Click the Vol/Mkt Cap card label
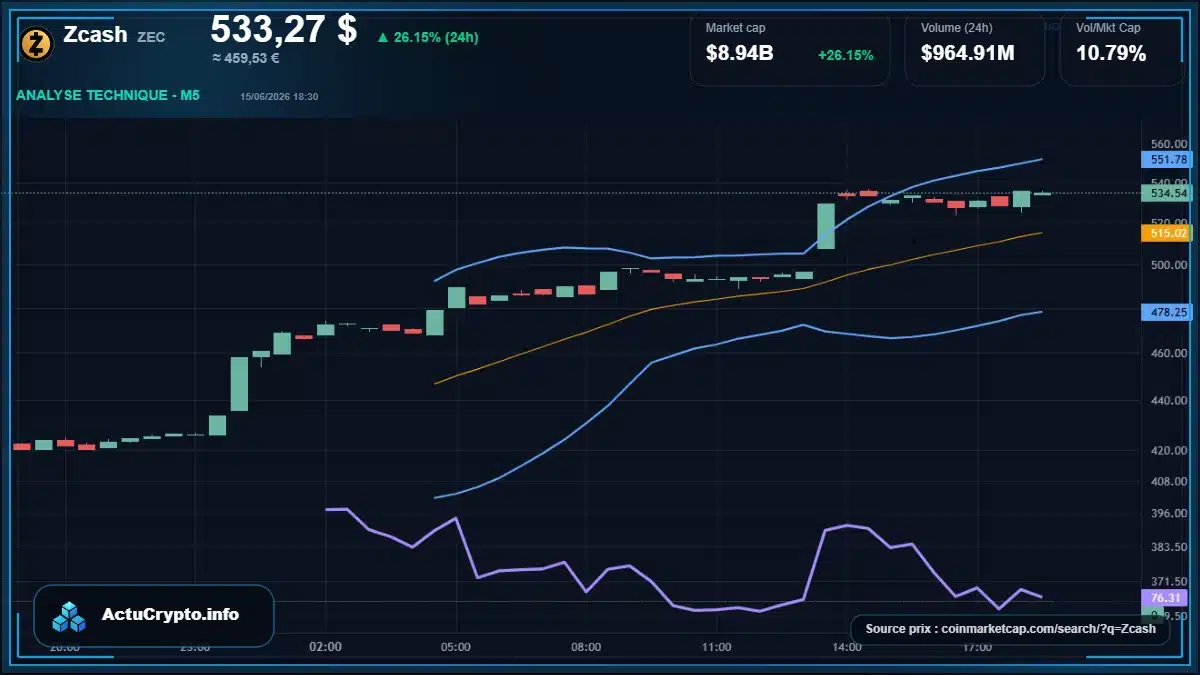 1108,28
